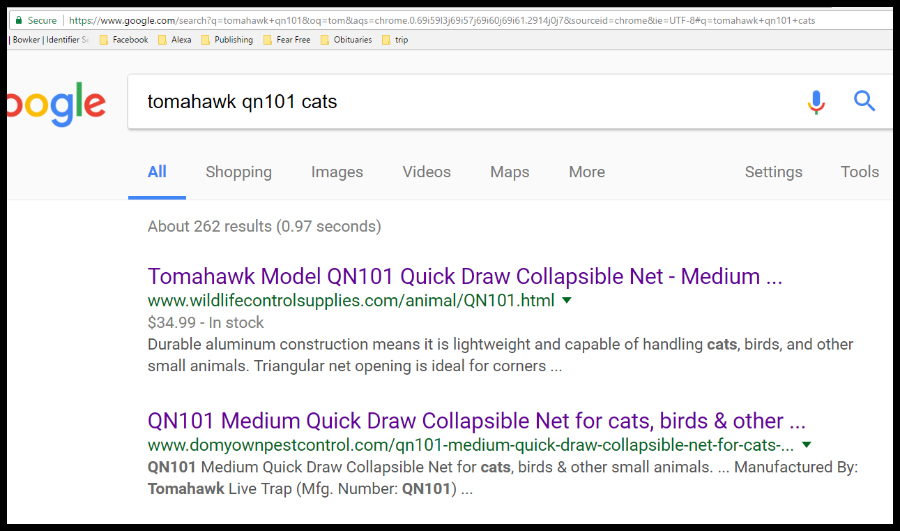
Task: Click the 'Durable aluminum construction' snippet text
Action: 501,355
